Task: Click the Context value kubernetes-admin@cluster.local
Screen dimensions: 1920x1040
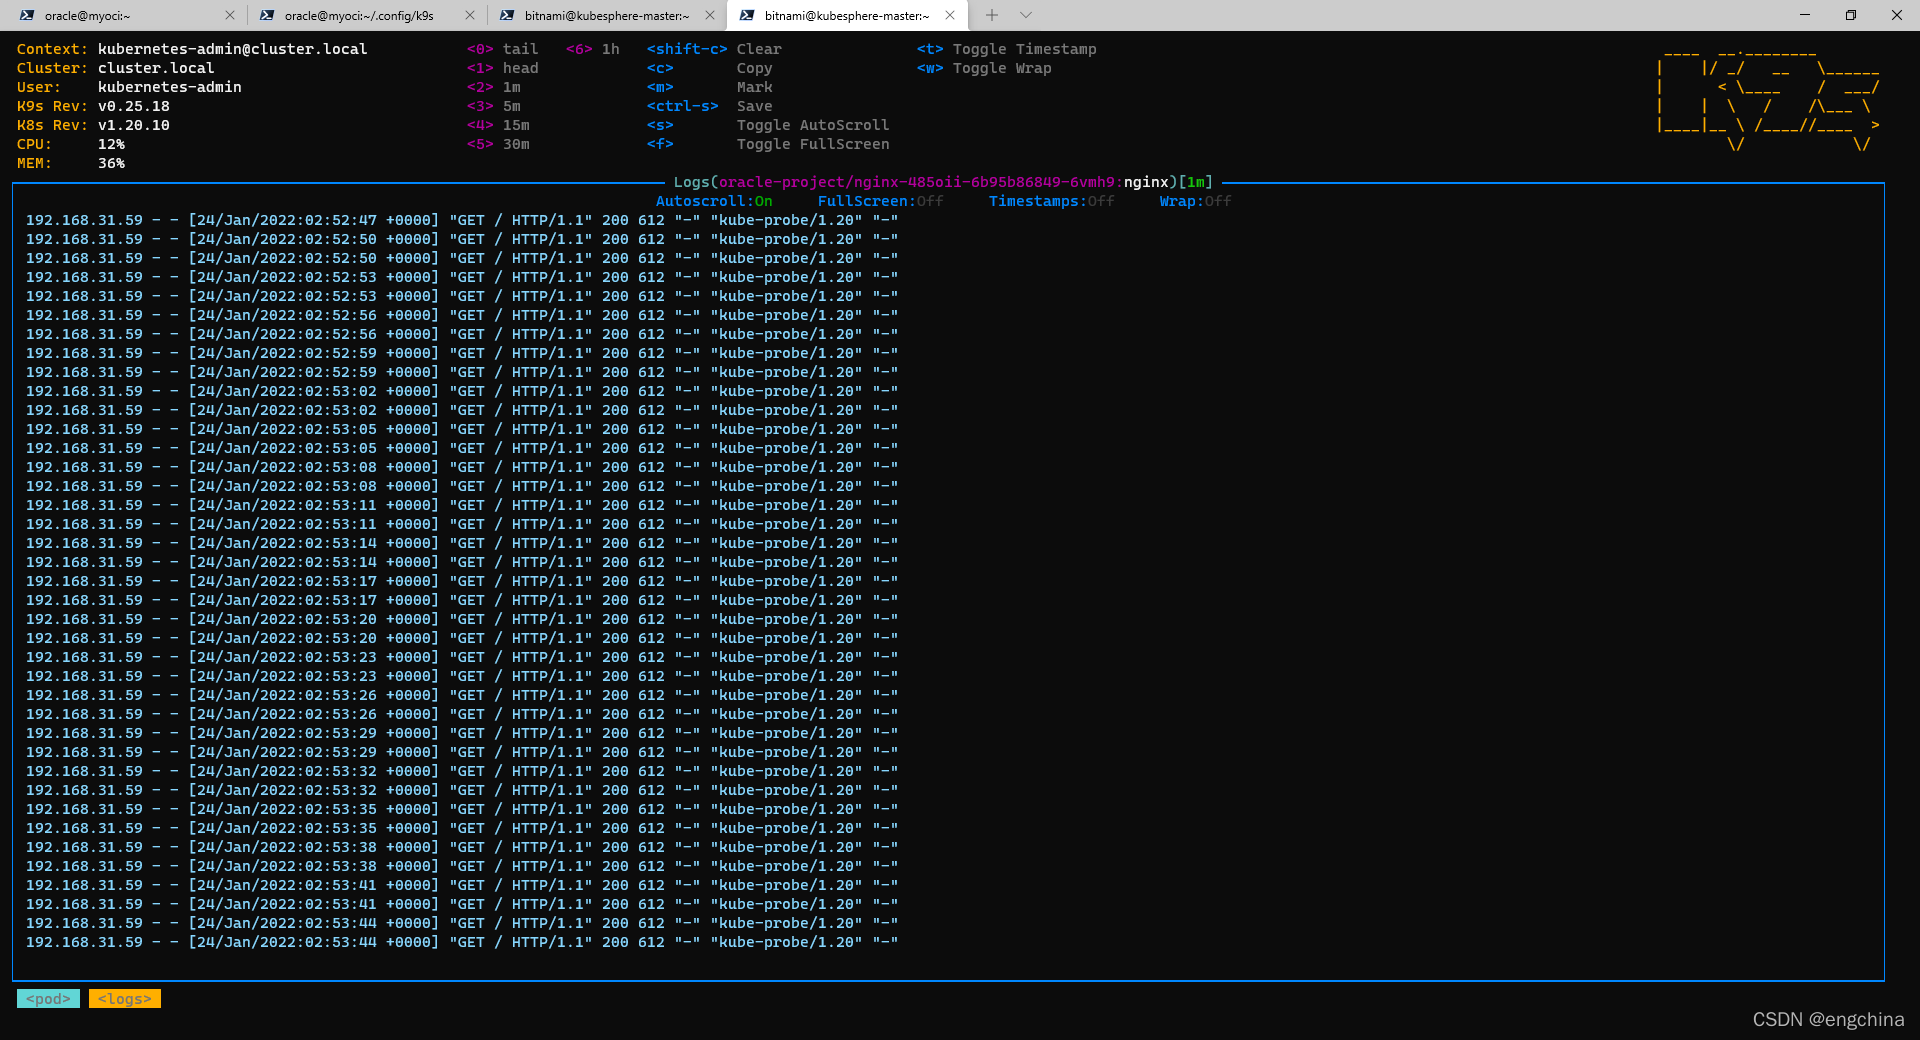Action: tap(232, 49)
